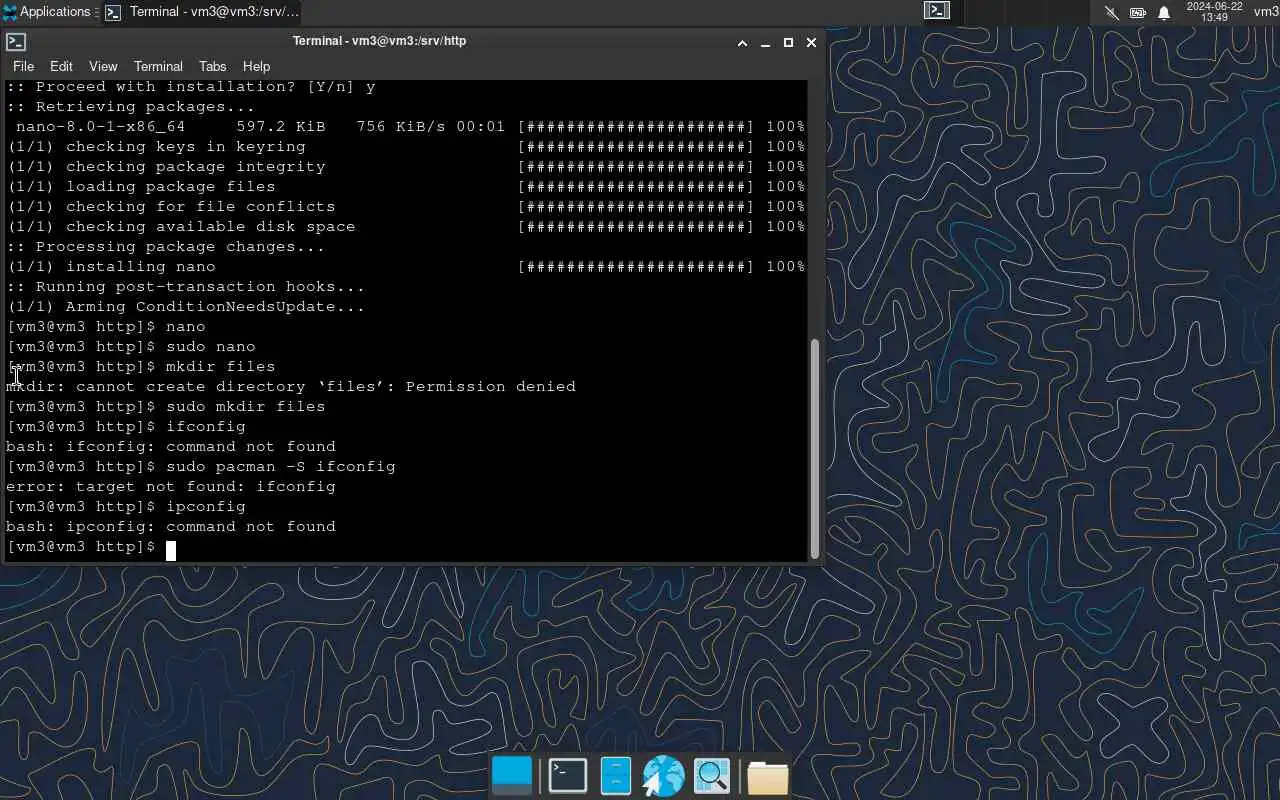Image resolution: width=1280 pixels, height=800 pixels.
Task: Click the 'bash: ifconfig: command not found' line
Action: 171,446
